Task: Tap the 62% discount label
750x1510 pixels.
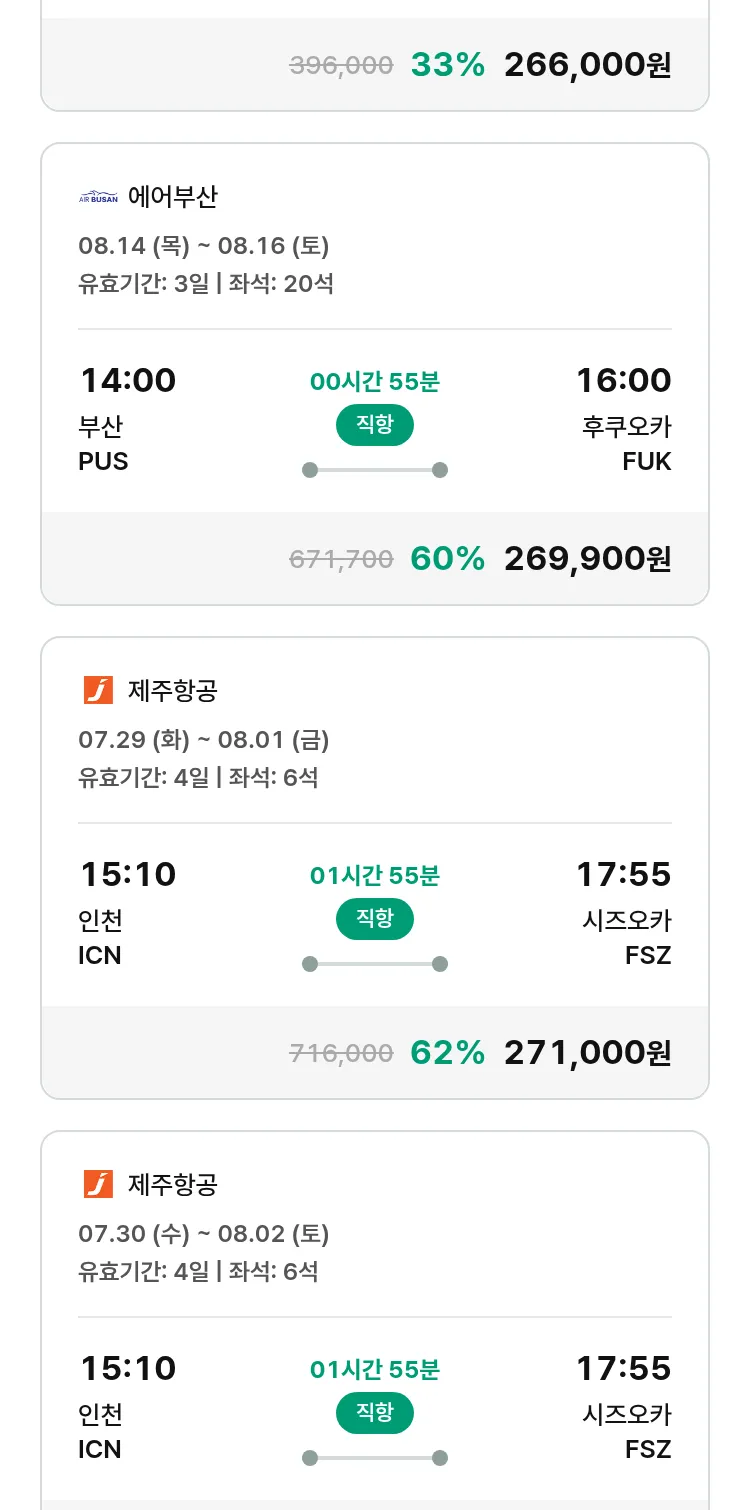Action: pos(447,1053)
